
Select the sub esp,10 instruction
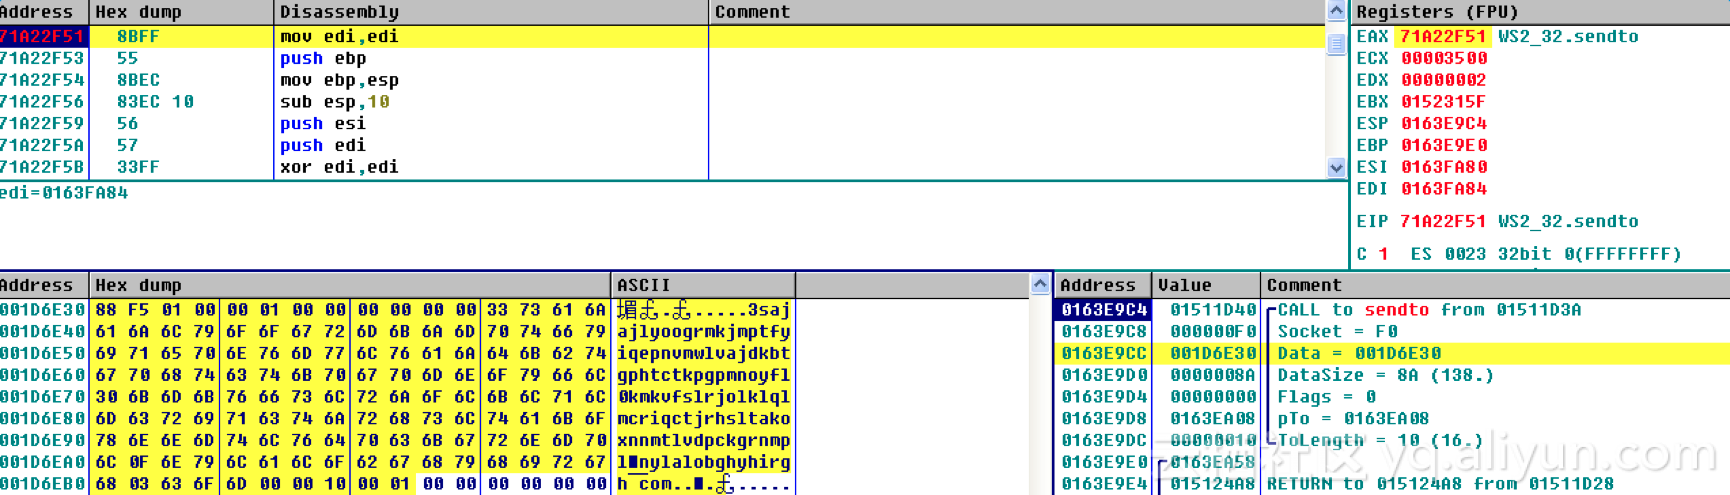coord(334,102)
